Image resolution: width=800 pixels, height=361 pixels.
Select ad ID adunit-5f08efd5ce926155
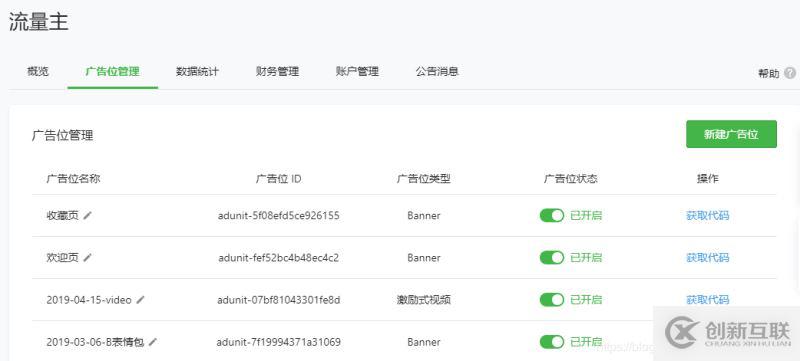(x=279, y=216)
